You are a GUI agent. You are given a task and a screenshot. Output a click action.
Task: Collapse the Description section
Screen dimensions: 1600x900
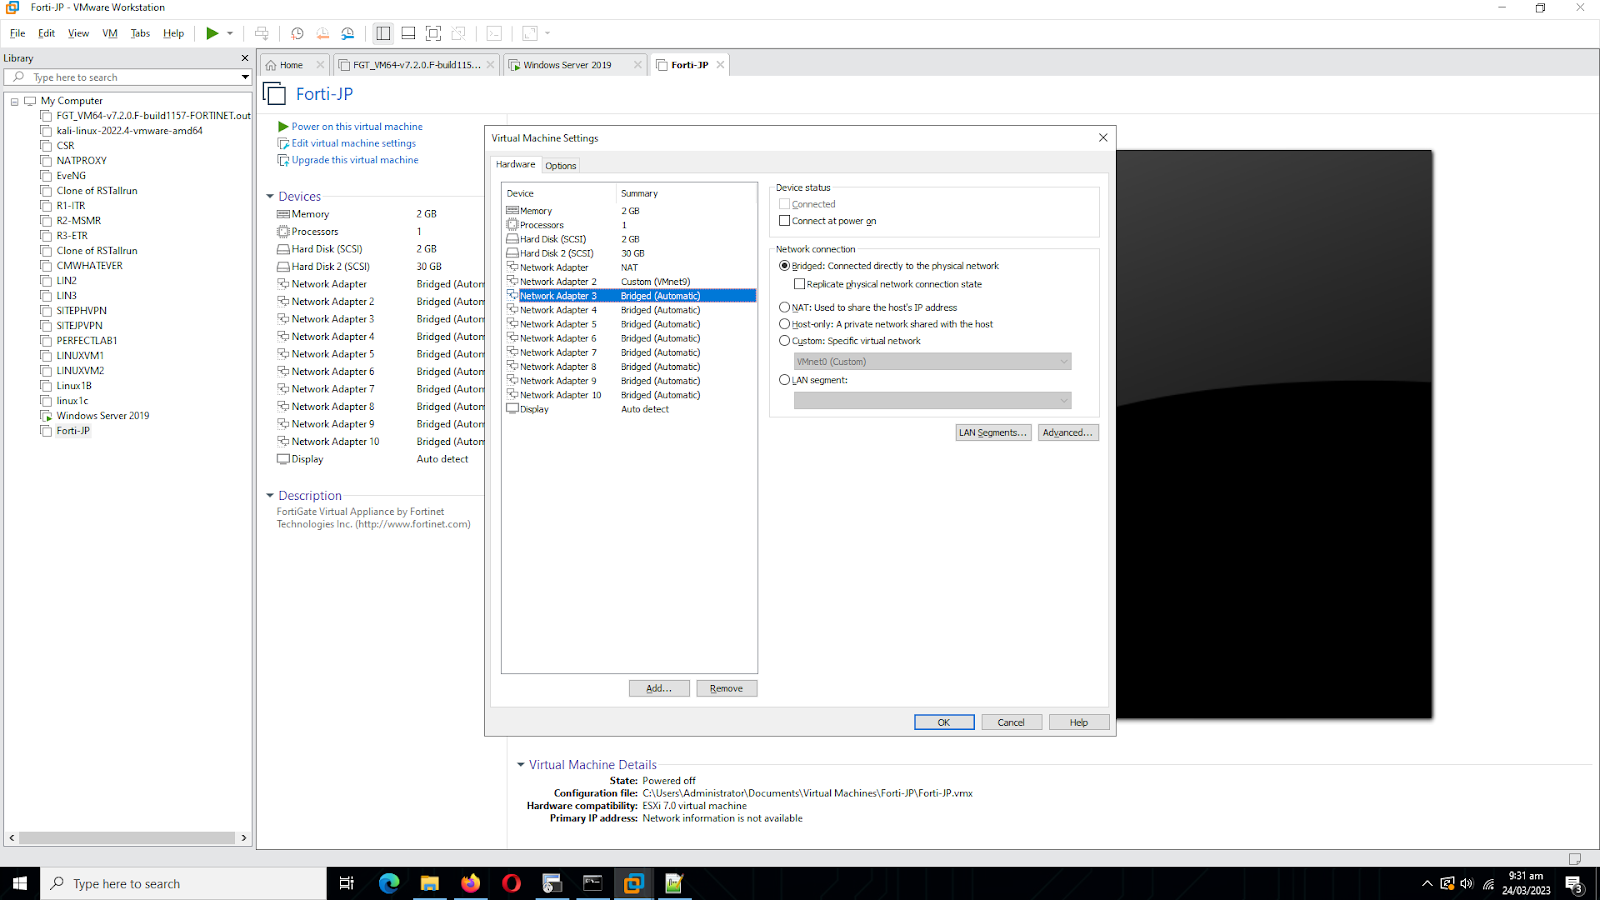point(270,496)
